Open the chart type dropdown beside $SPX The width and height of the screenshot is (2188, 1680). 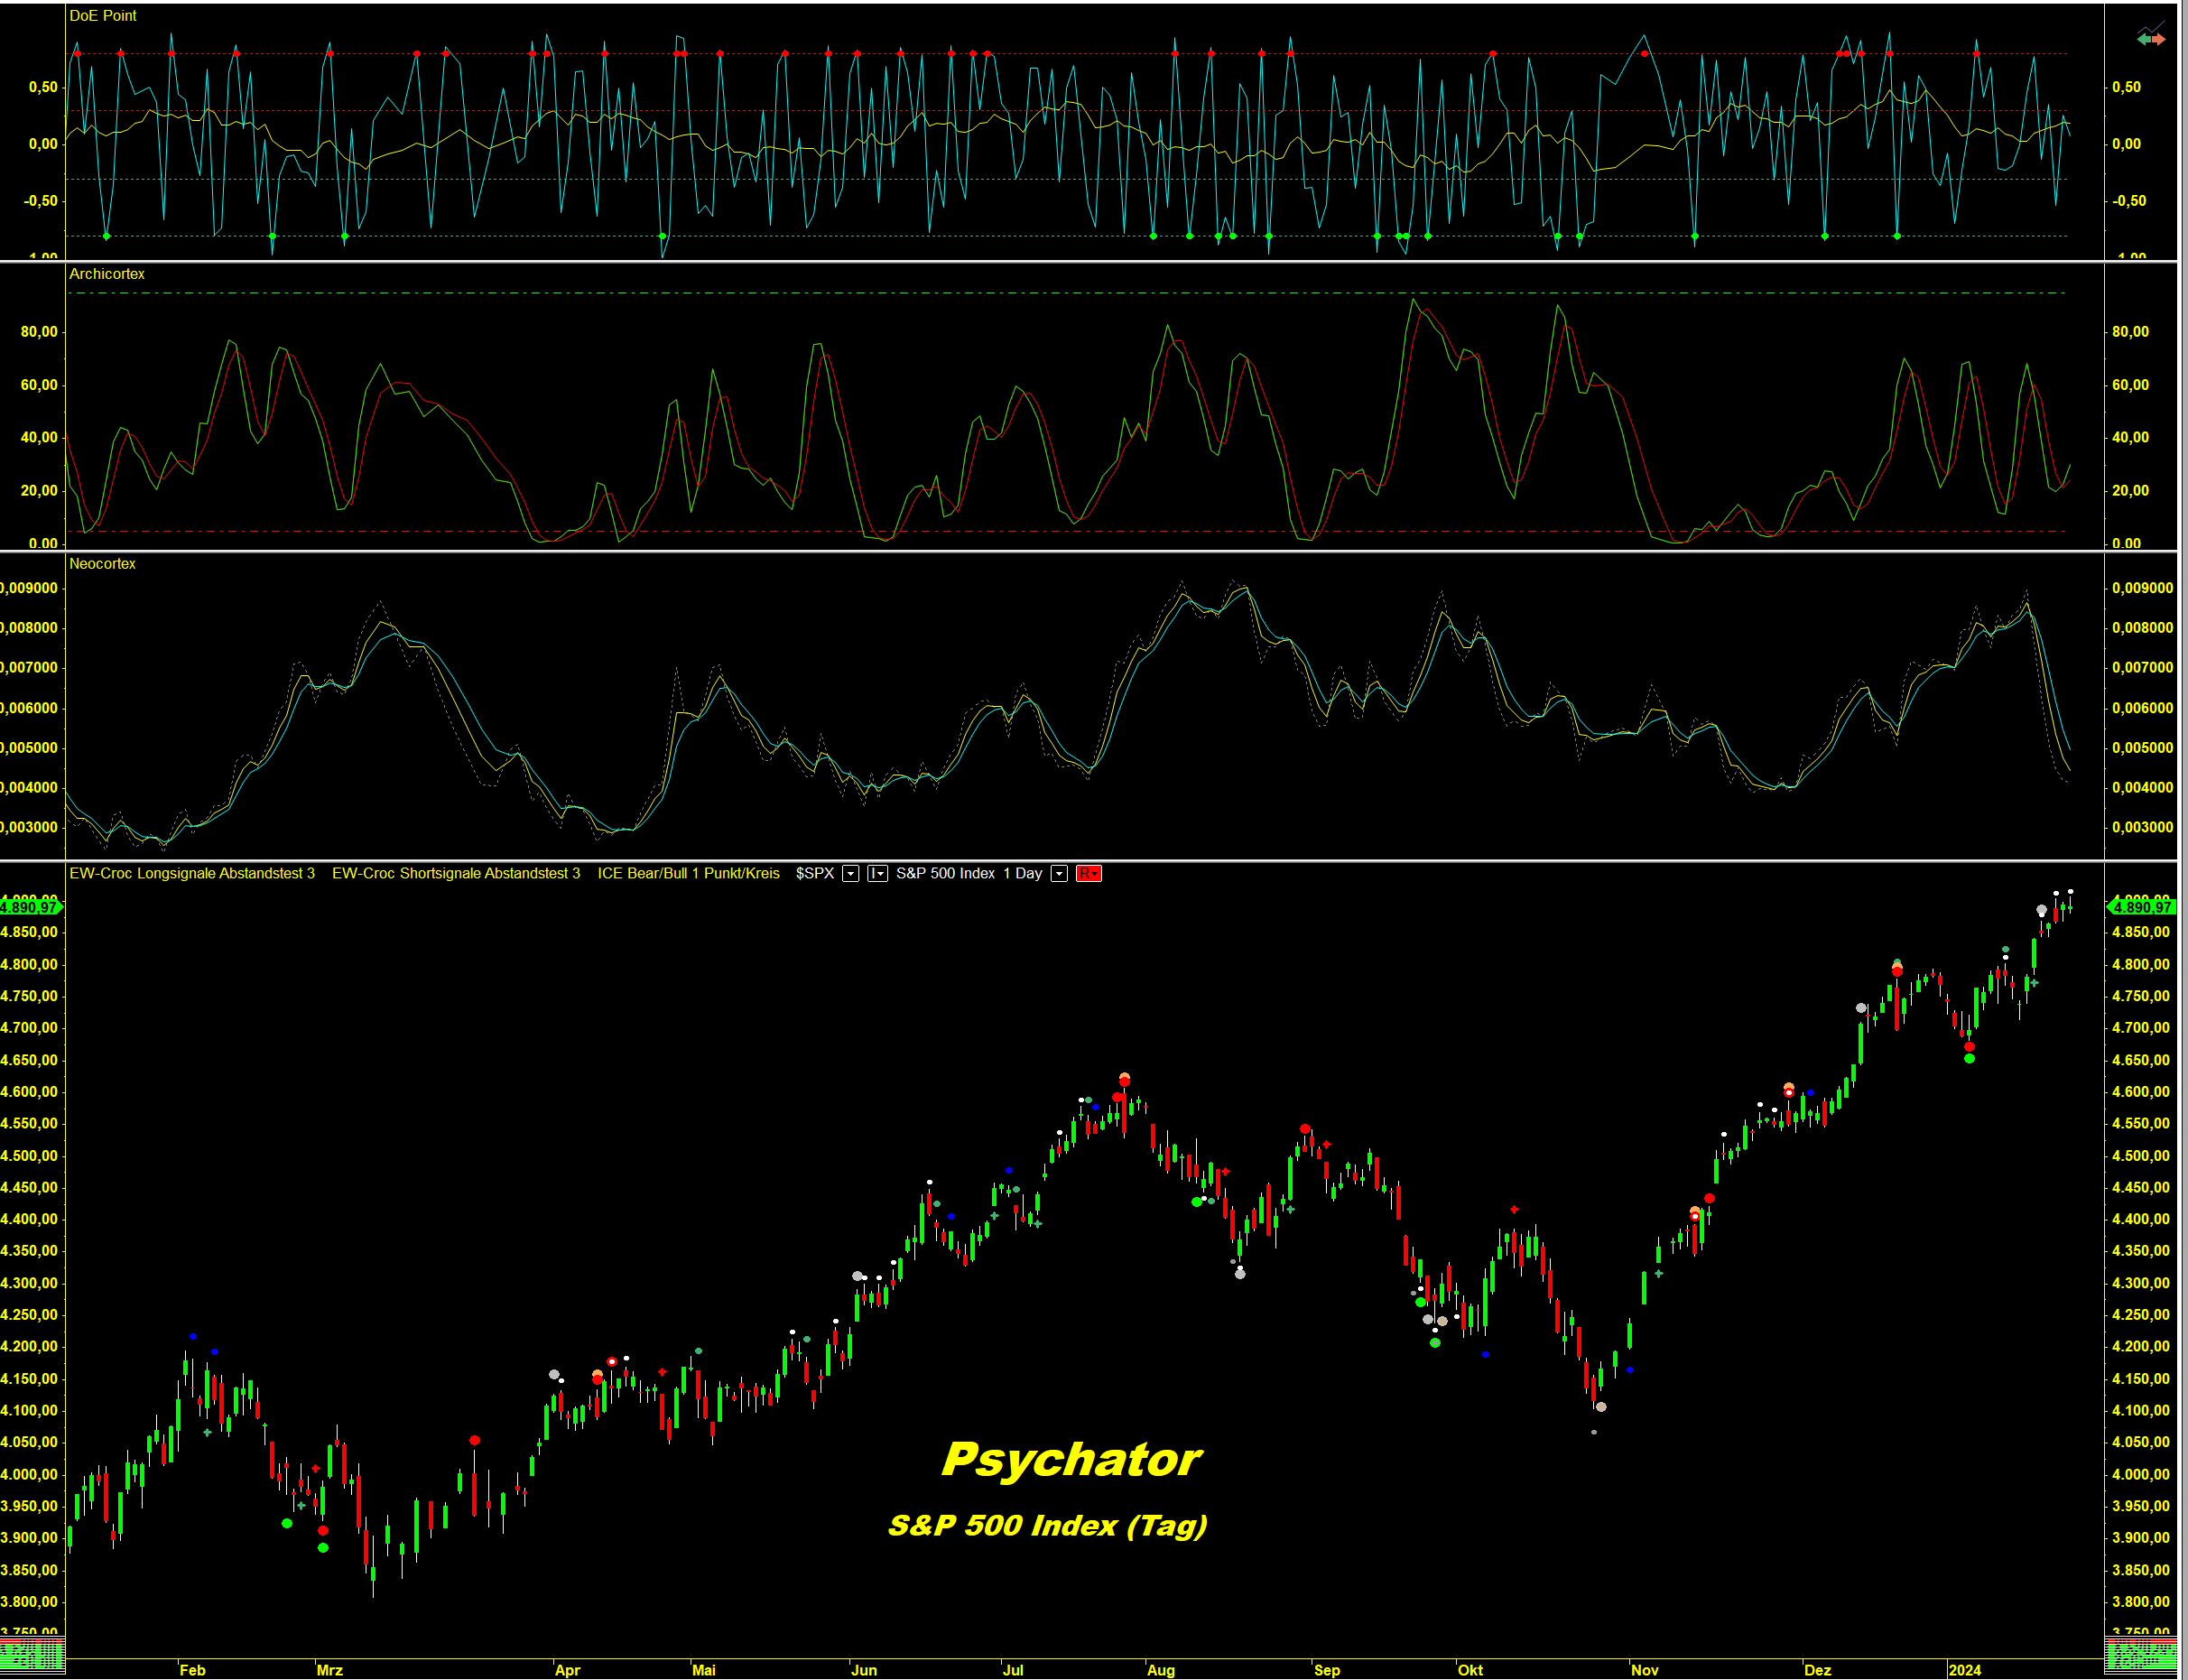(x=877, y=874)
